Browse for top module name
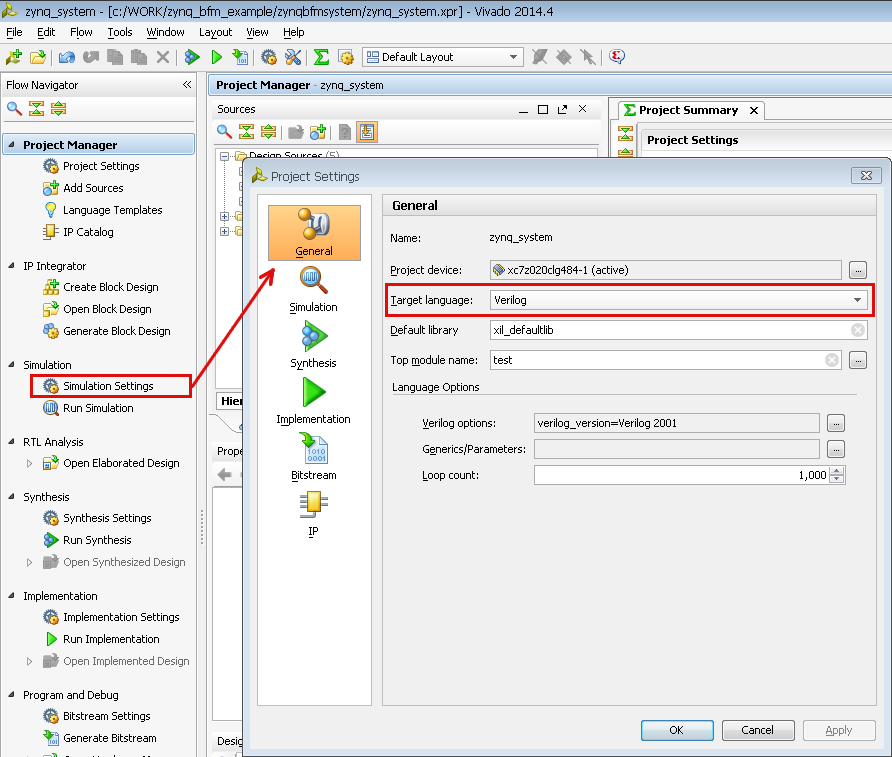 (x=858, y=360)
